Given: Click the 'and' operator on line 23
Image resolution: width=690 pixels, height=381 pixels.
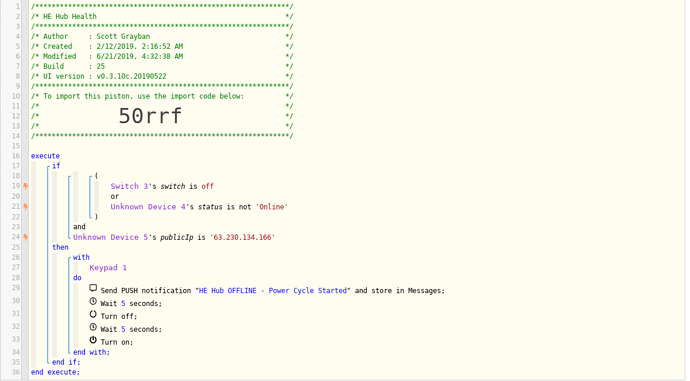Looking at the screenshot, I should (x=79, y=227).
